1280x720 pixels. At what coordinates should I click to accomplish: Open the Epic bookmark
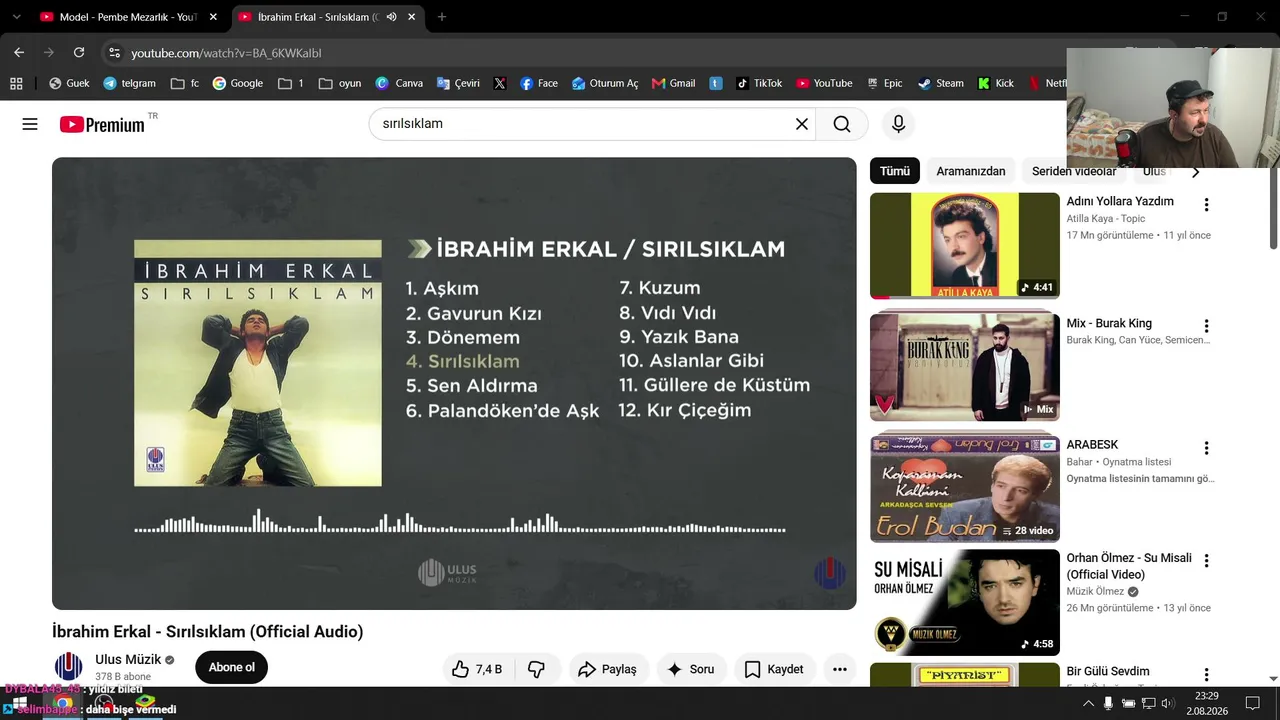pos(884,83)
